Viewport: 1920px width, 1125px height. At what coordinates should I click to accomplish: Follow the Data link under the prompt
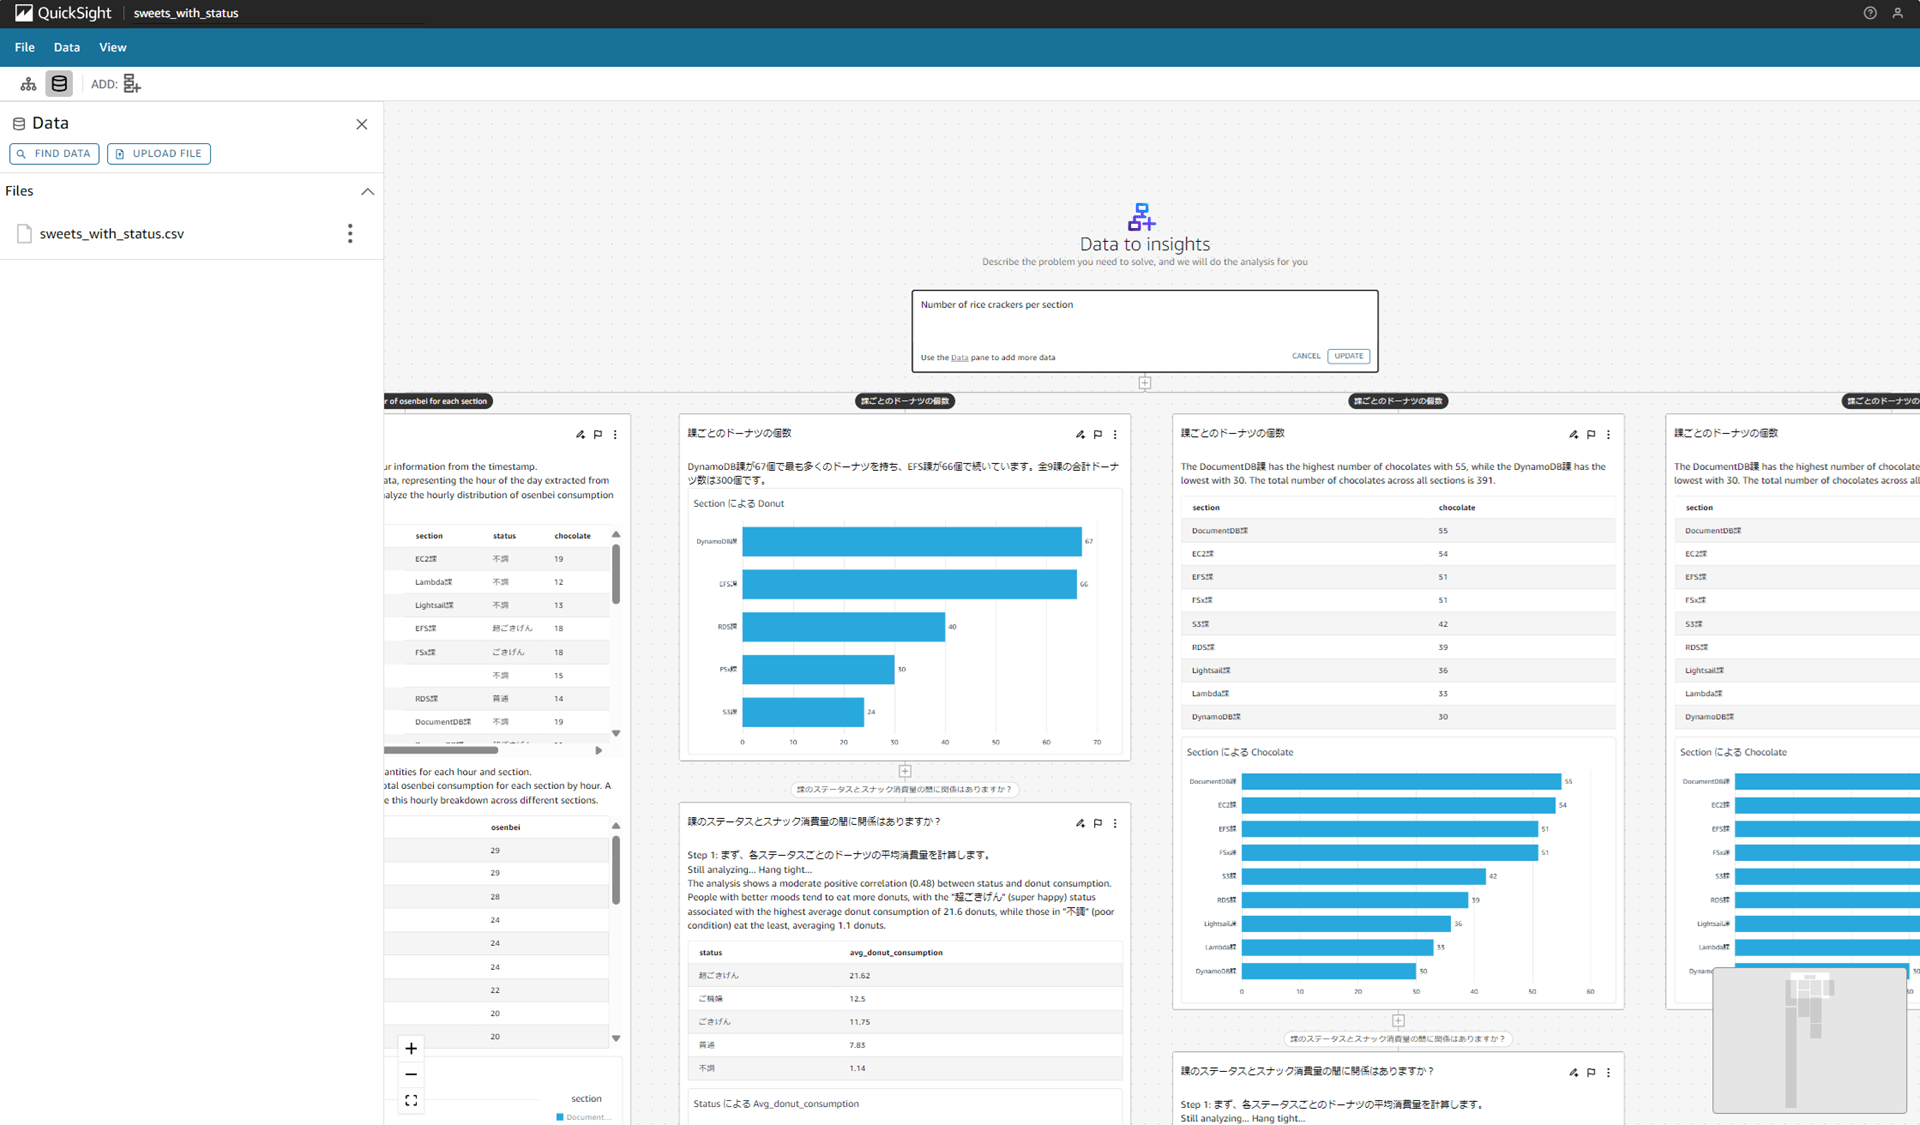[959, 357]
